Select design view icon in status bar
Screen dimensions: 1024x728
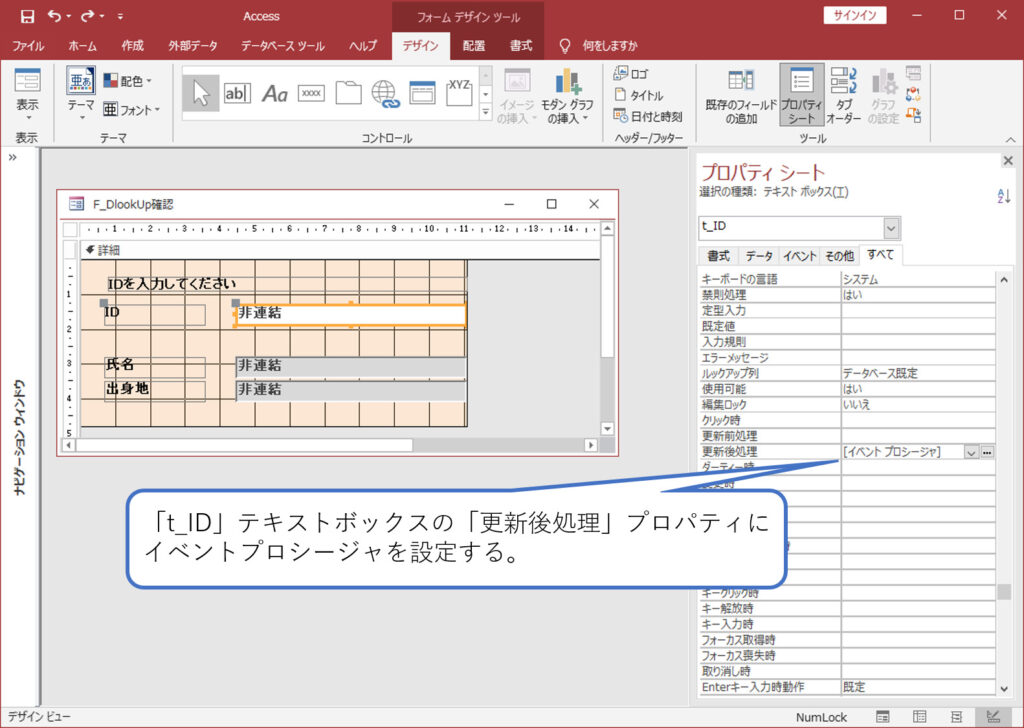(993, 717)
